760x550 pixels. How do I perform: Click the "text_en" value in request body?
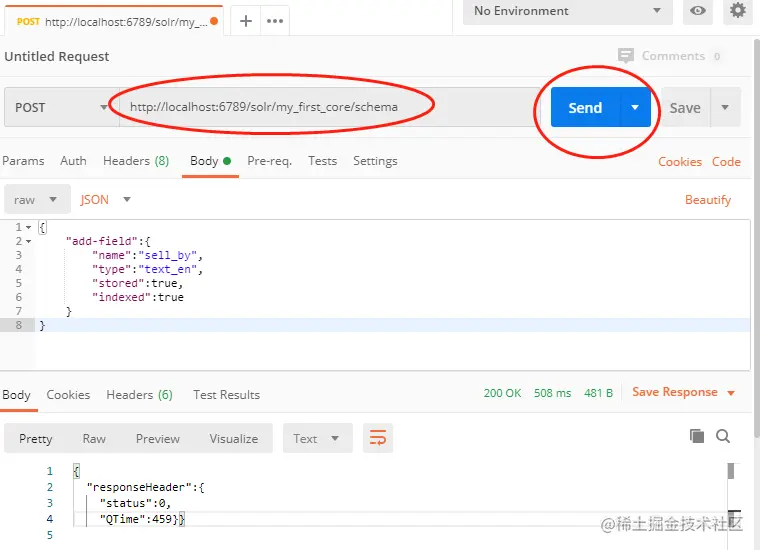168,269
